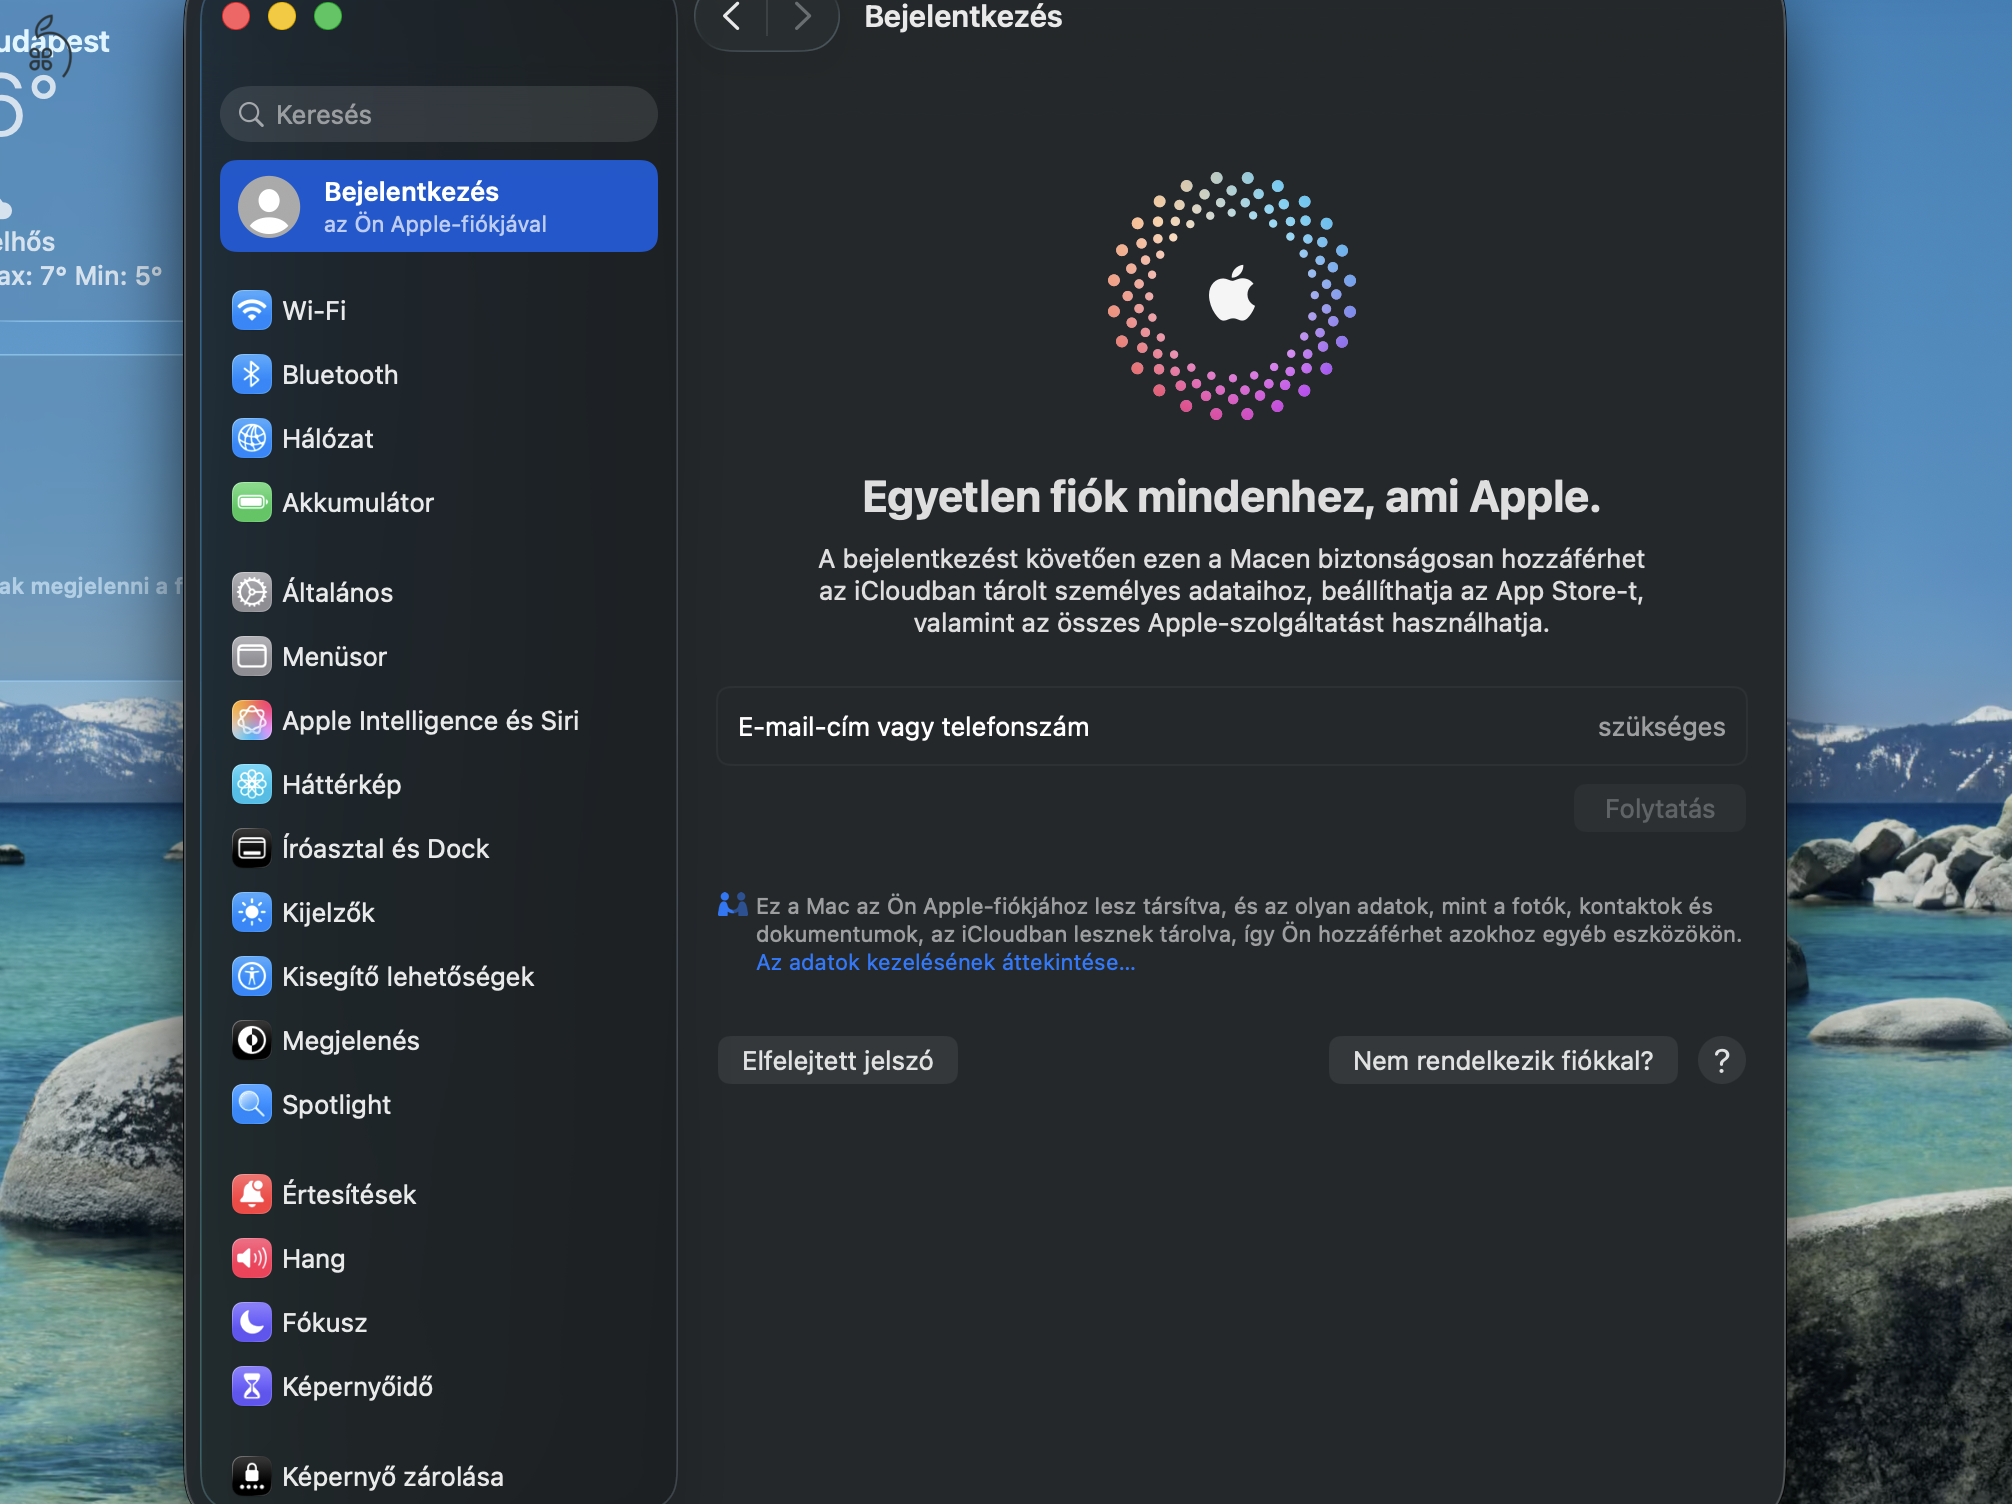Click the Elfelejtett jelszó button
This screenshot has height=1504, width=2012.
837,1060
